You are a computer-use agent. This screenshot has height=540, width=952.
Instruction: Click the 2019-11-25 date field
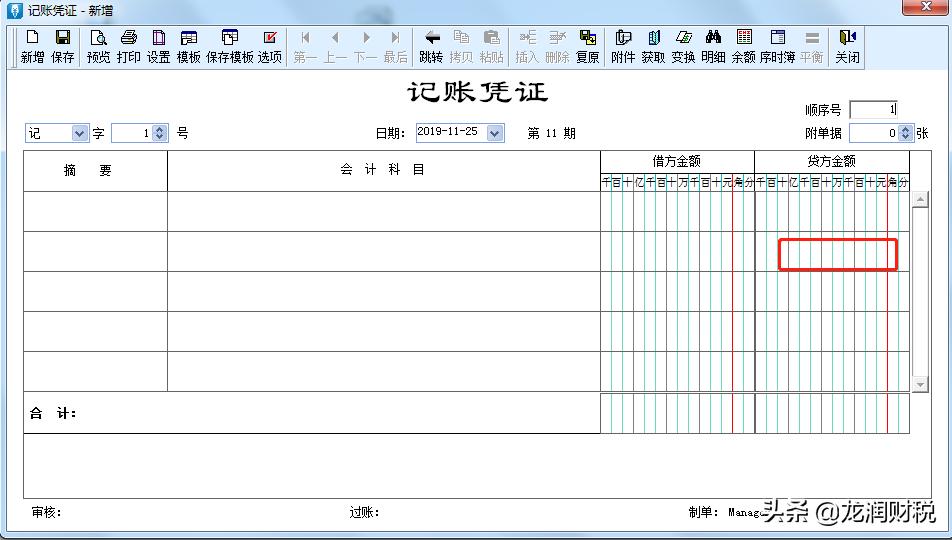point(452,133)
